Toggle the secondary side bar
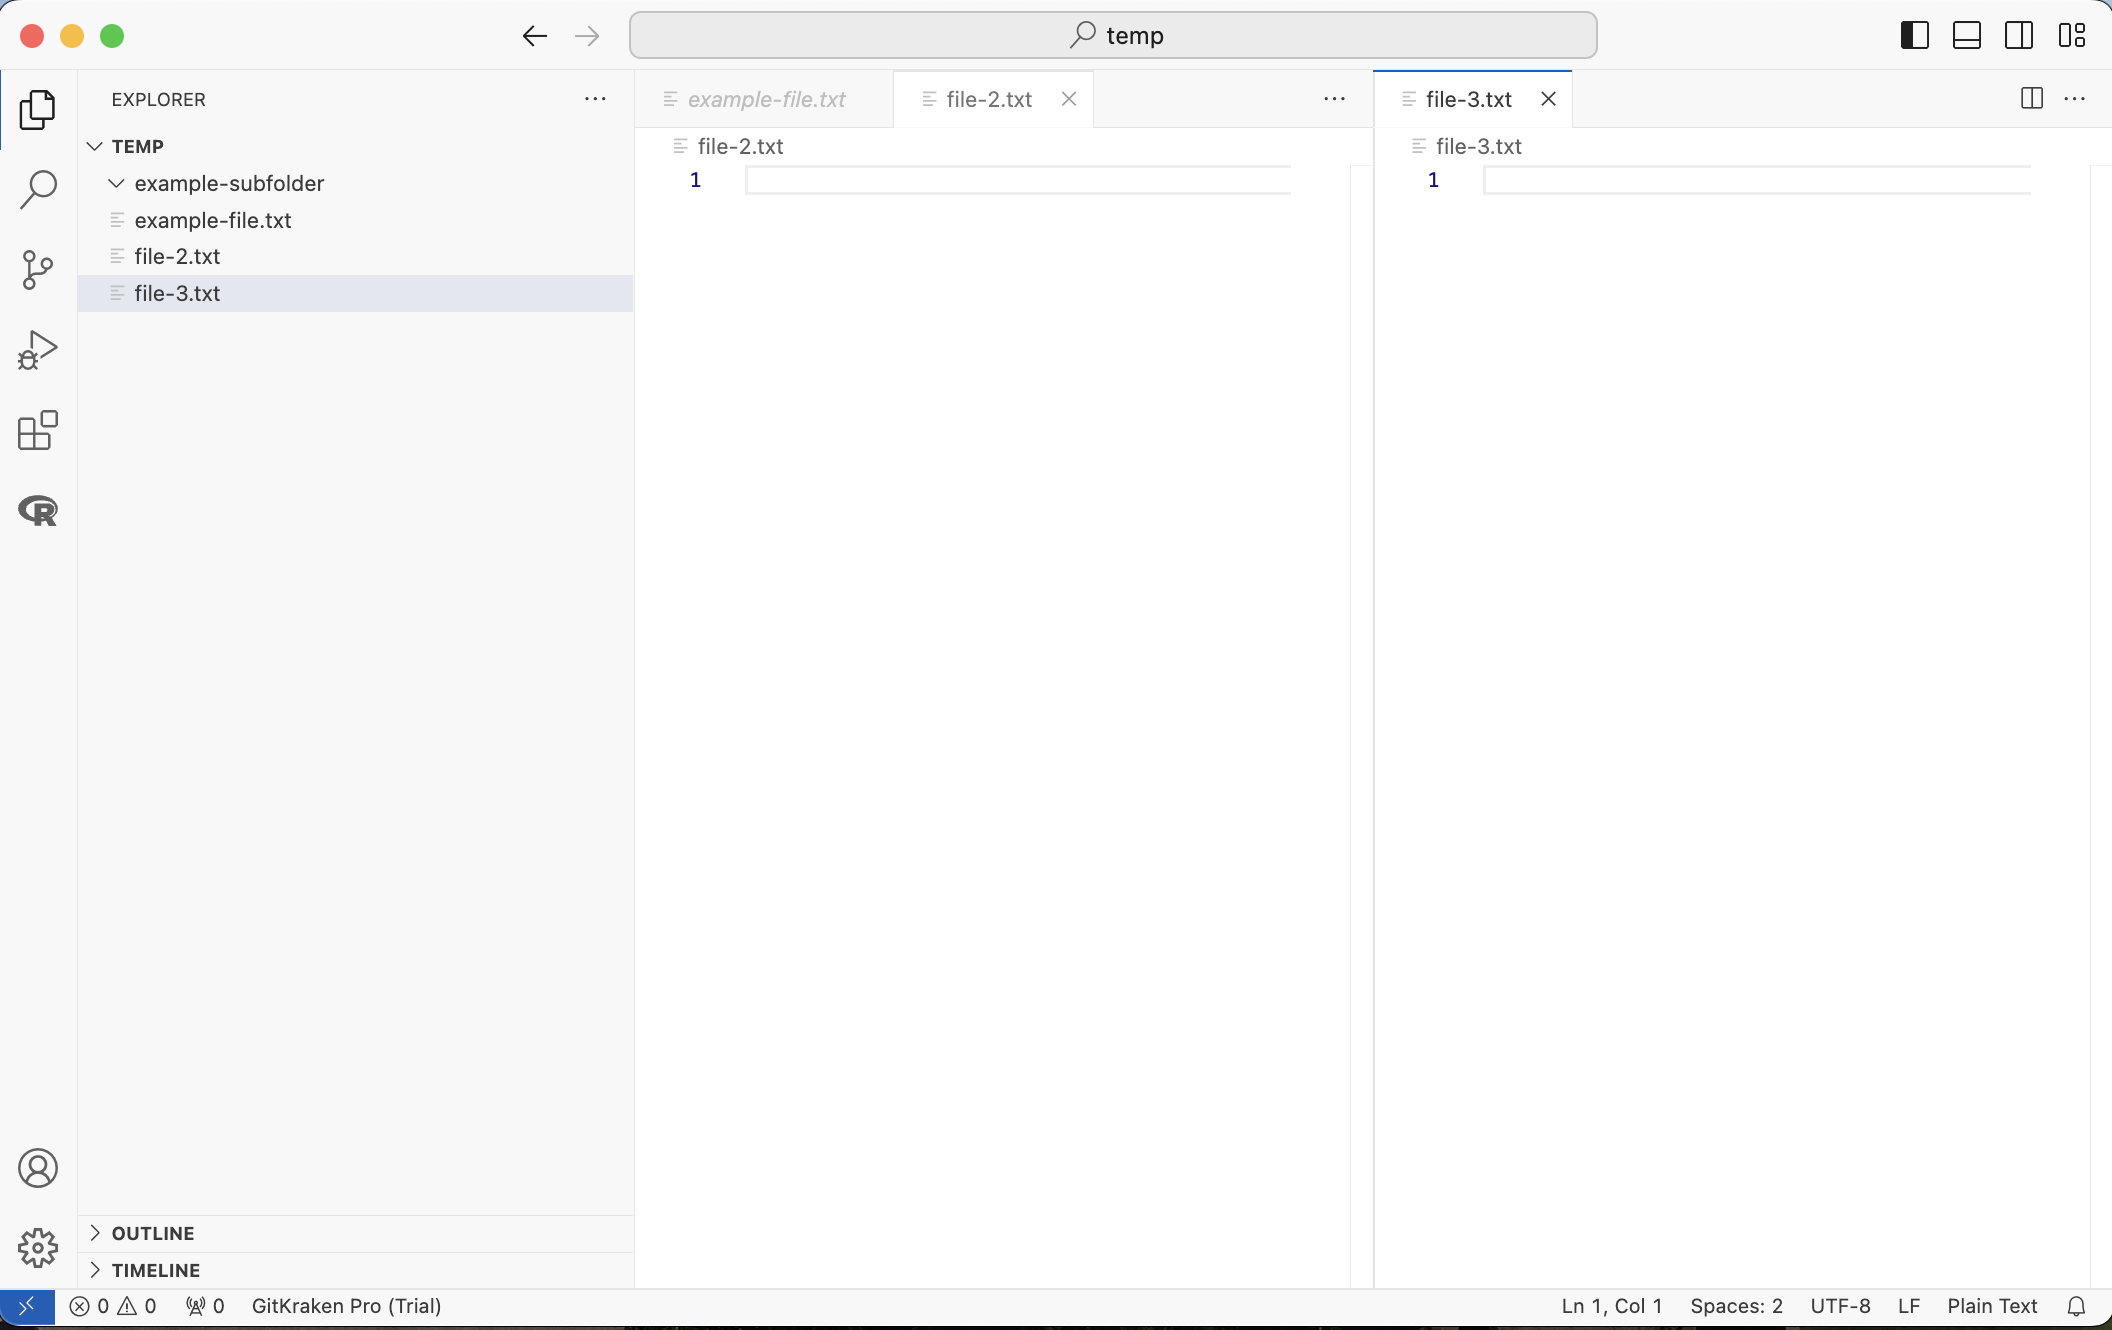This screenshot has height=1330, width=2112. pyautogui.click(x=2018, y=36)
